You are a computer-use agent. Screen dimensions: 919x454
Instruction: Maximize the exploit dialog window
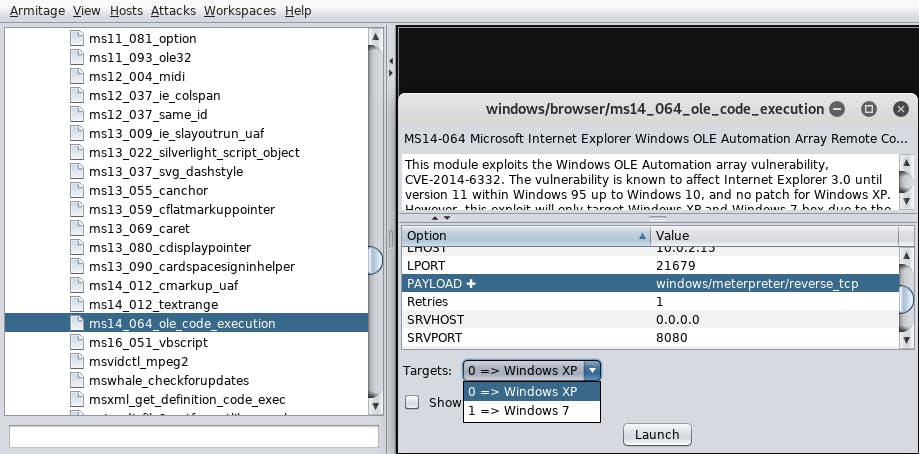[x=869, y=109]
